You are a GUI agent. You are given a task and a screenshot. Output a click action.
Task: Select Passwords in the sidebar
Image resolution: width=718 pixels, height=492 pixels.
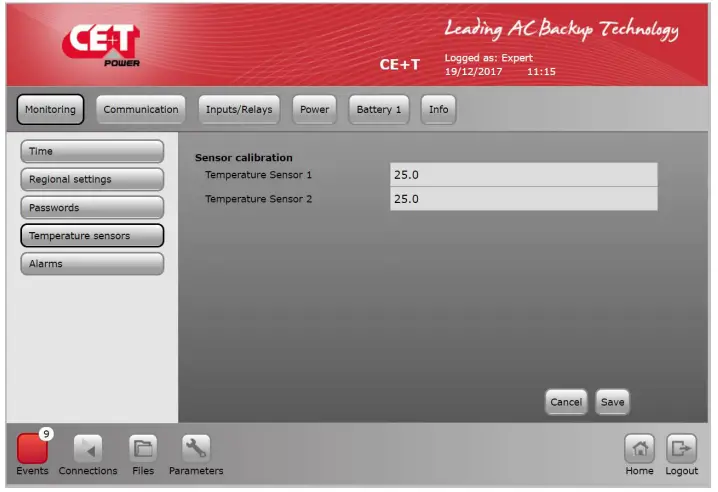pyautogui.click(x=92, y=208)
